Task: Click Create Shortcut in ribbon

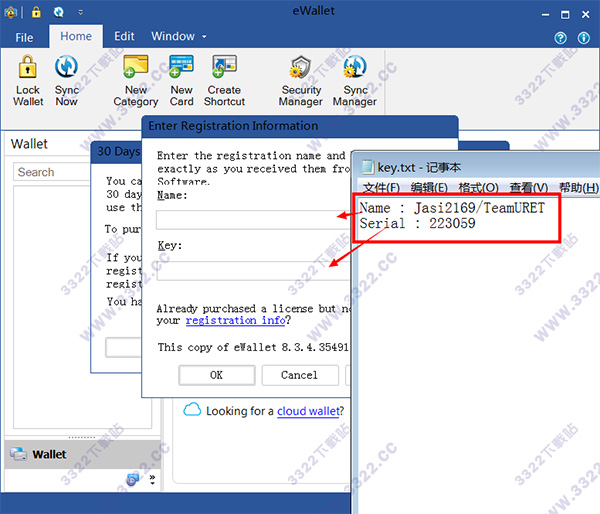Action: [x=224, y=81]
